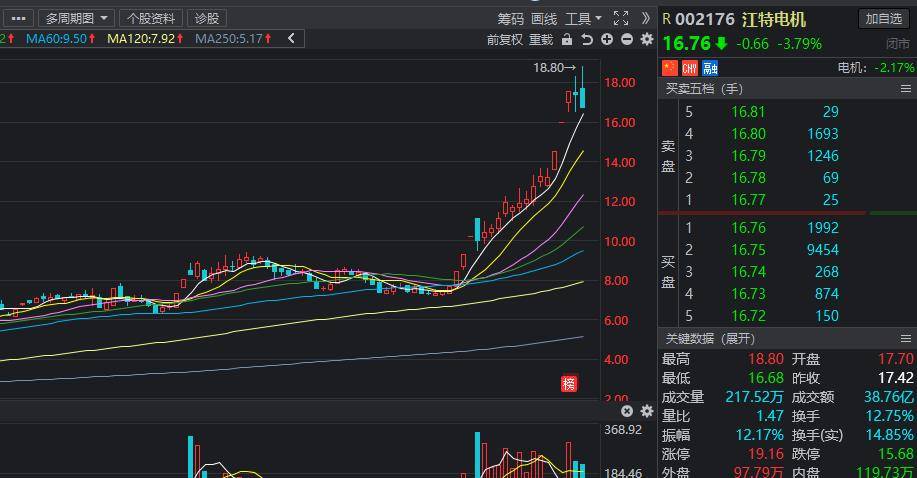Image resolution: width=917 pixels, height=478 pixels.
Task: Open the 工具 tools dropdown
Action: 583,18
